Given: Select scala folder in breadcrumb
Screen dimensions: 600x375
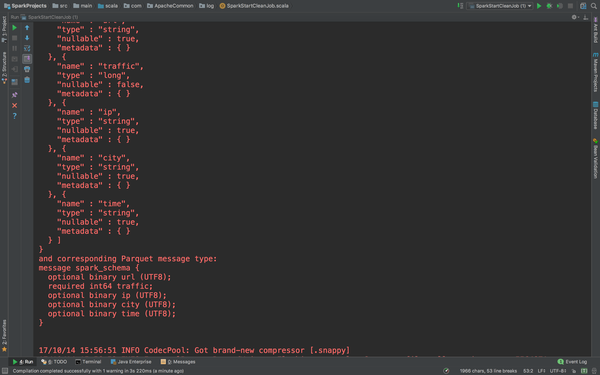Looking at the screenshot, I should point(108,6).
